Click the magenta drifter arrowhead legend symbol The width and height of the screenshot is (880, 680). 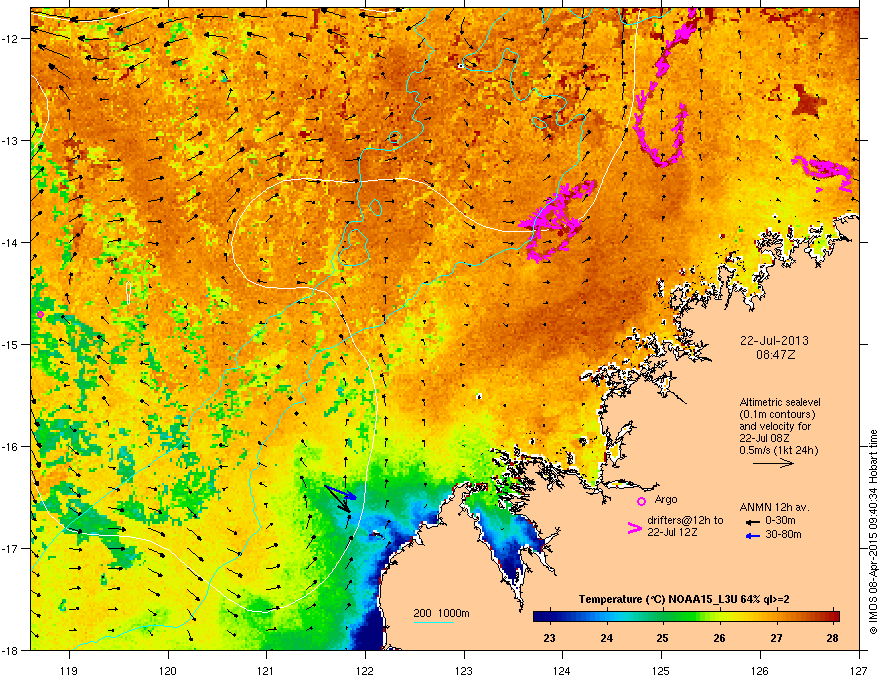[634, 527]
